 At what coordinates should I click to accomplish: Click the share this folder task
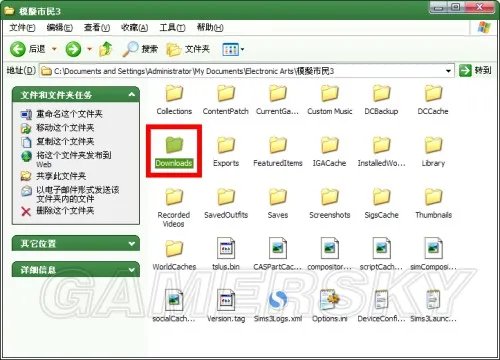pos(53,176)
